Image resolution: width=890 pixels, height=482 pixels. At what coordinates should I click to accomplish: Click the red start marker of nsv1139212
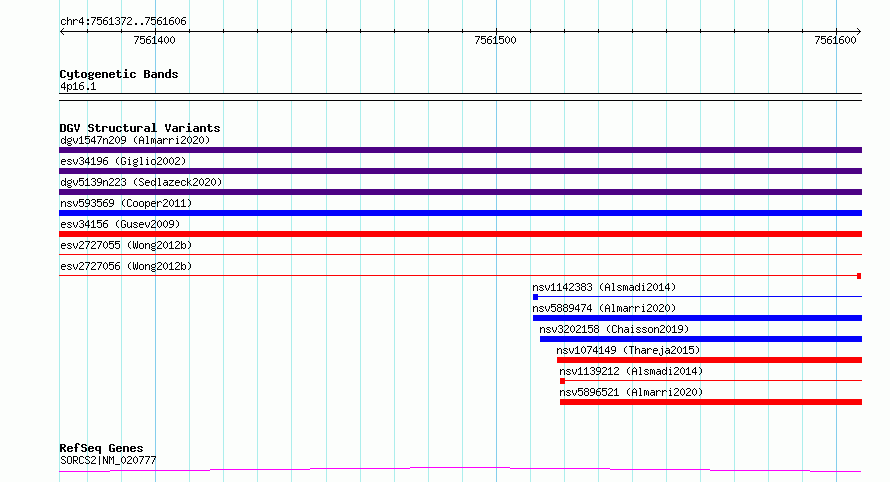point(562,381)
